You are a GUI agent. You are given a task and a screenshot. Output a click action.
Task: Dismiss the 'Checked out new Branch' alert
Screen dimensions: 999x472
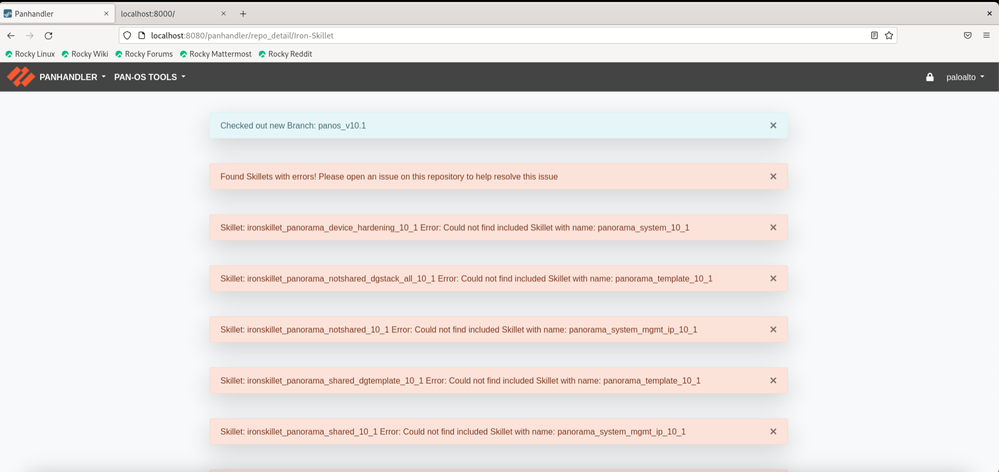coord(773,126)
